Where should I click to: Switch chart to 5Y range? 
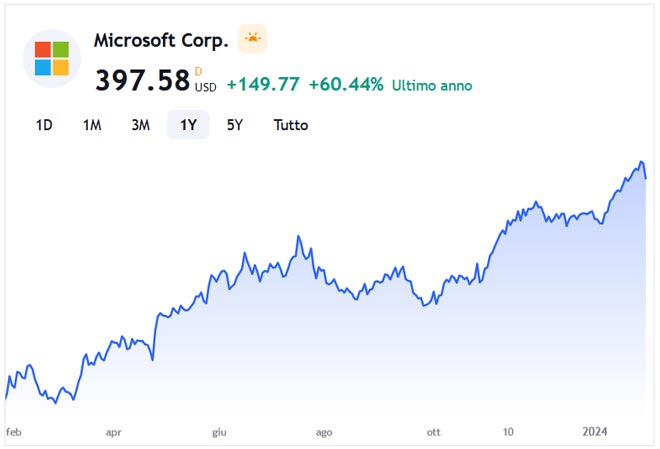tap(234, 125)
